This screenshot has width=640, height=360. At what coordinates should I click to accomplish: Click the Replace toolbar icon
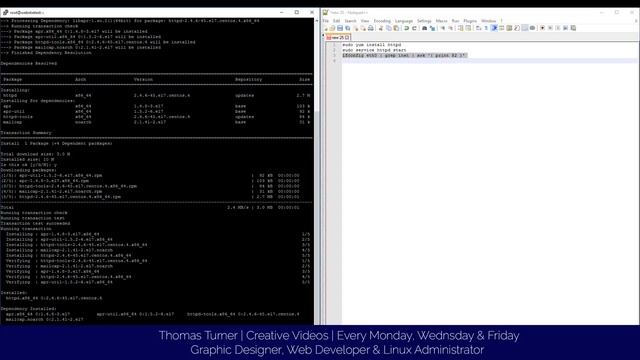coord(433,28)
